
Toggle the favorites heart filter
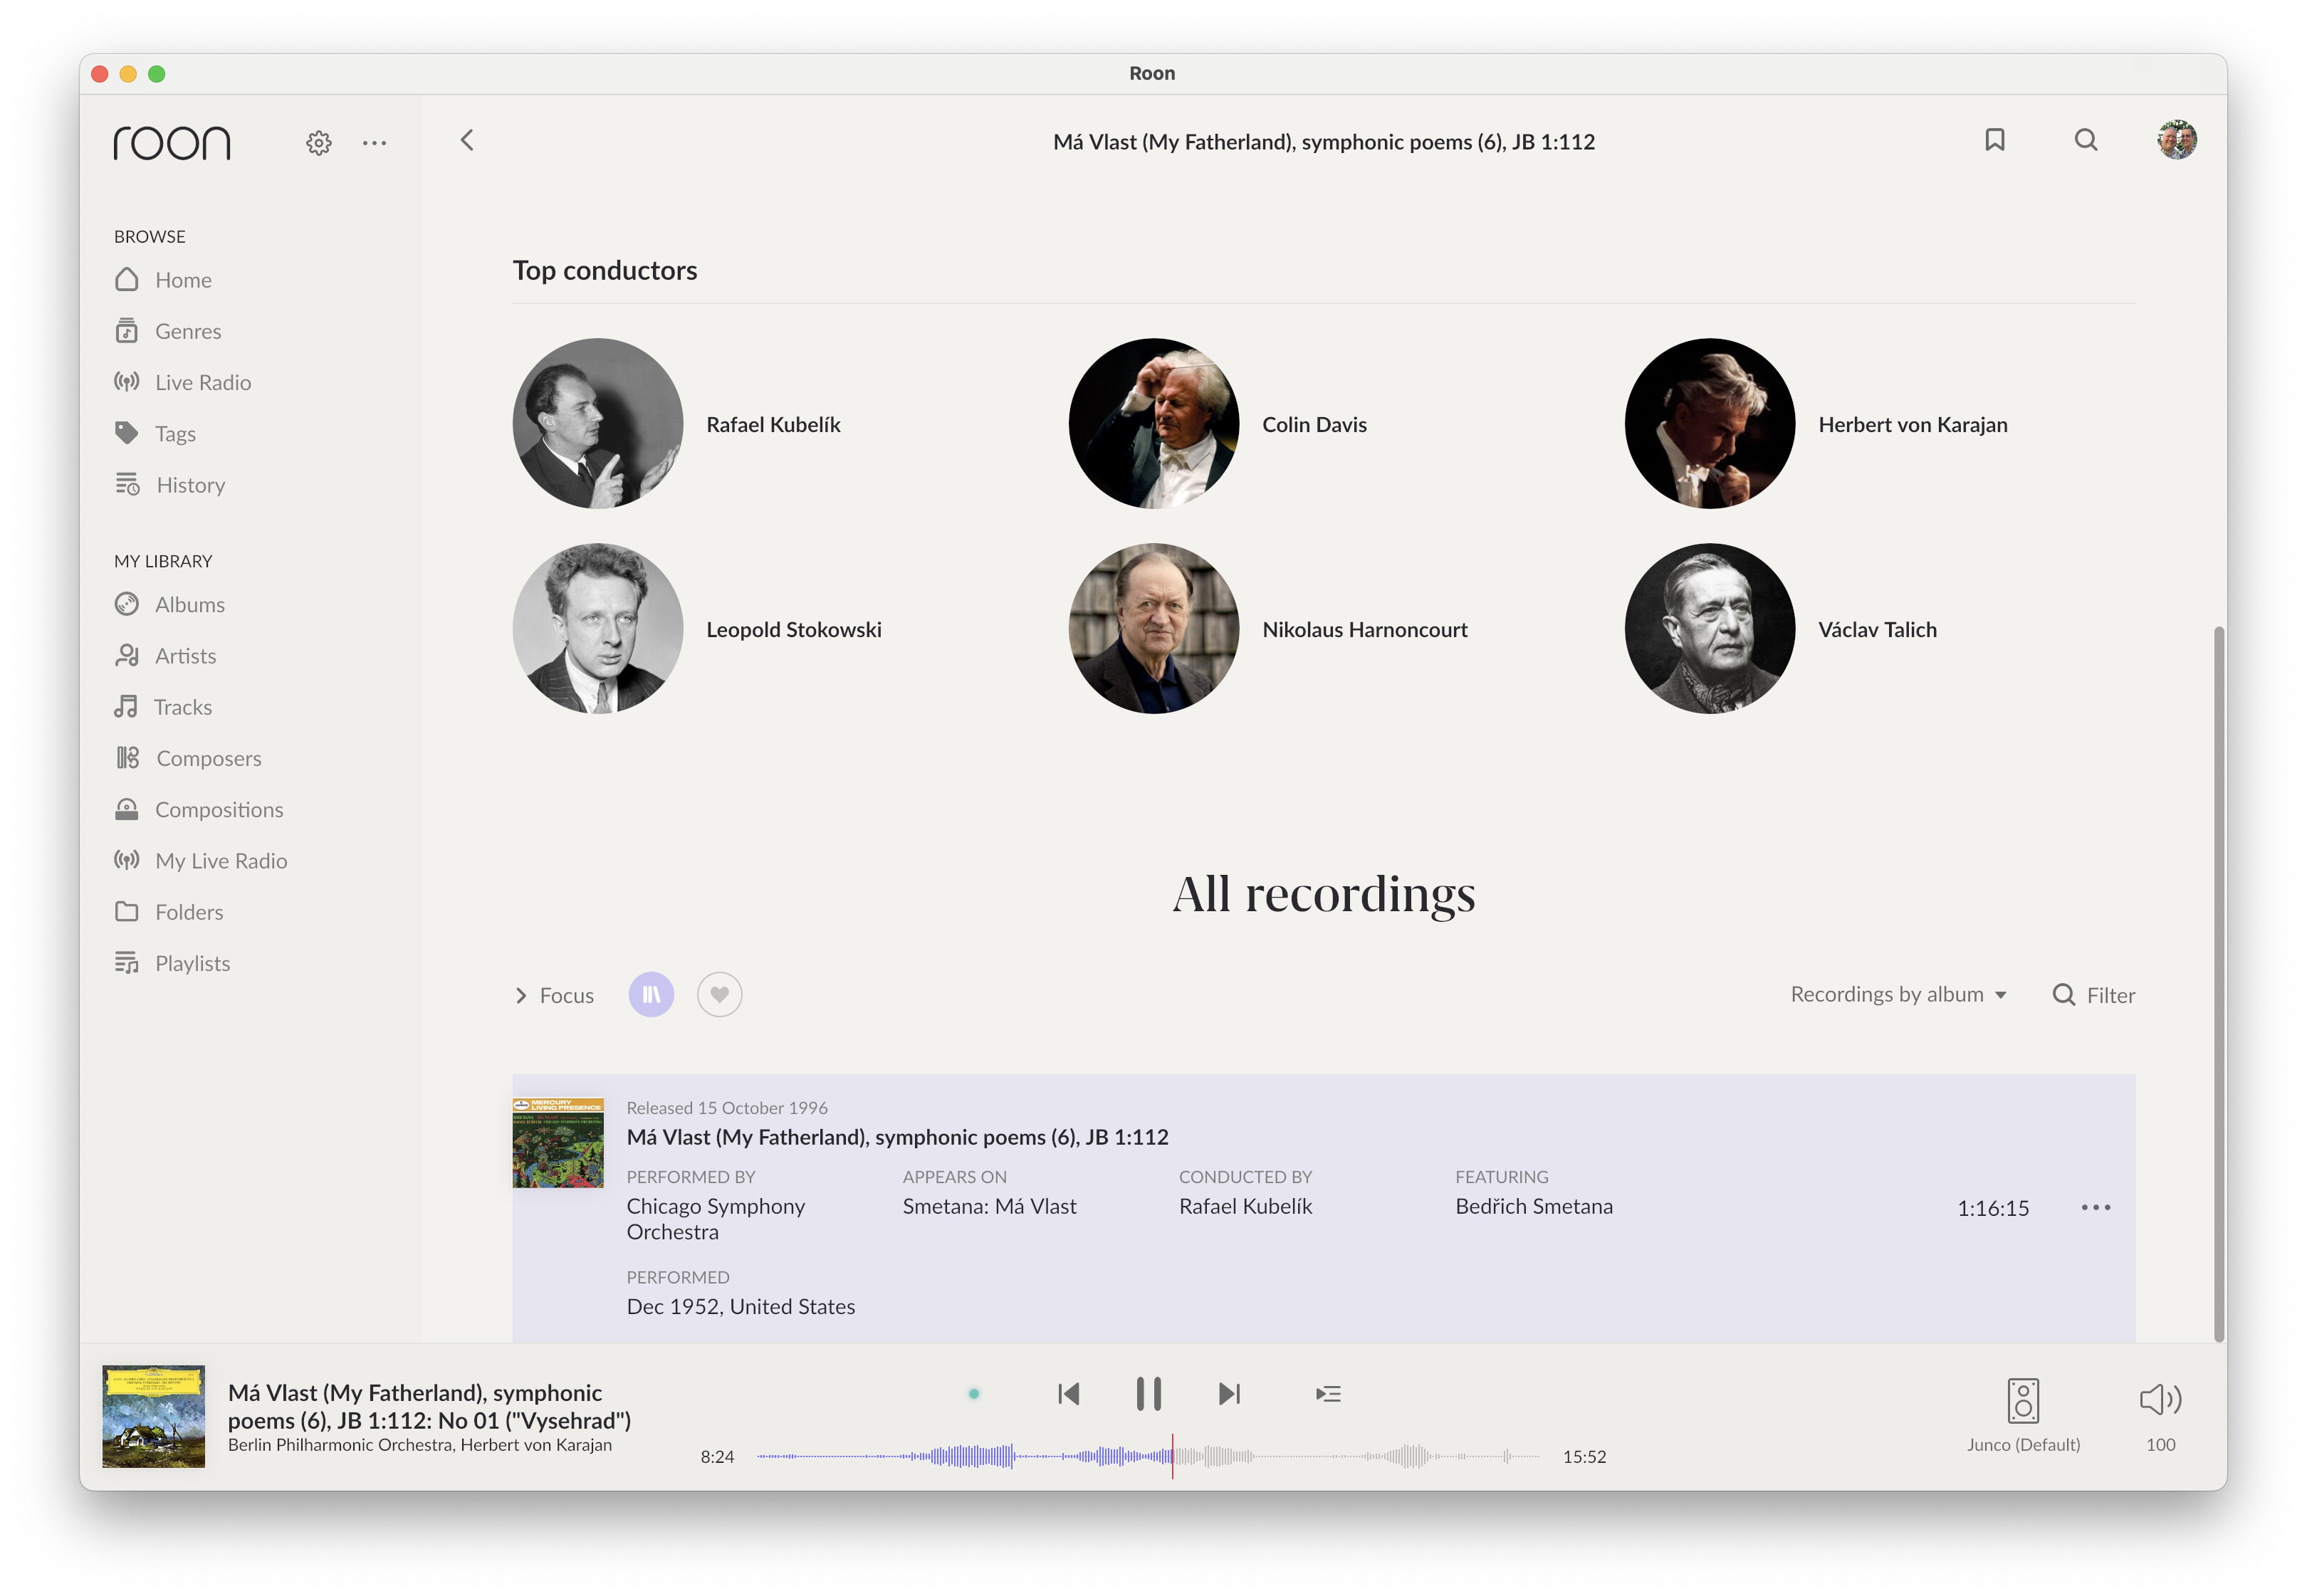click(x=719, y=994)
